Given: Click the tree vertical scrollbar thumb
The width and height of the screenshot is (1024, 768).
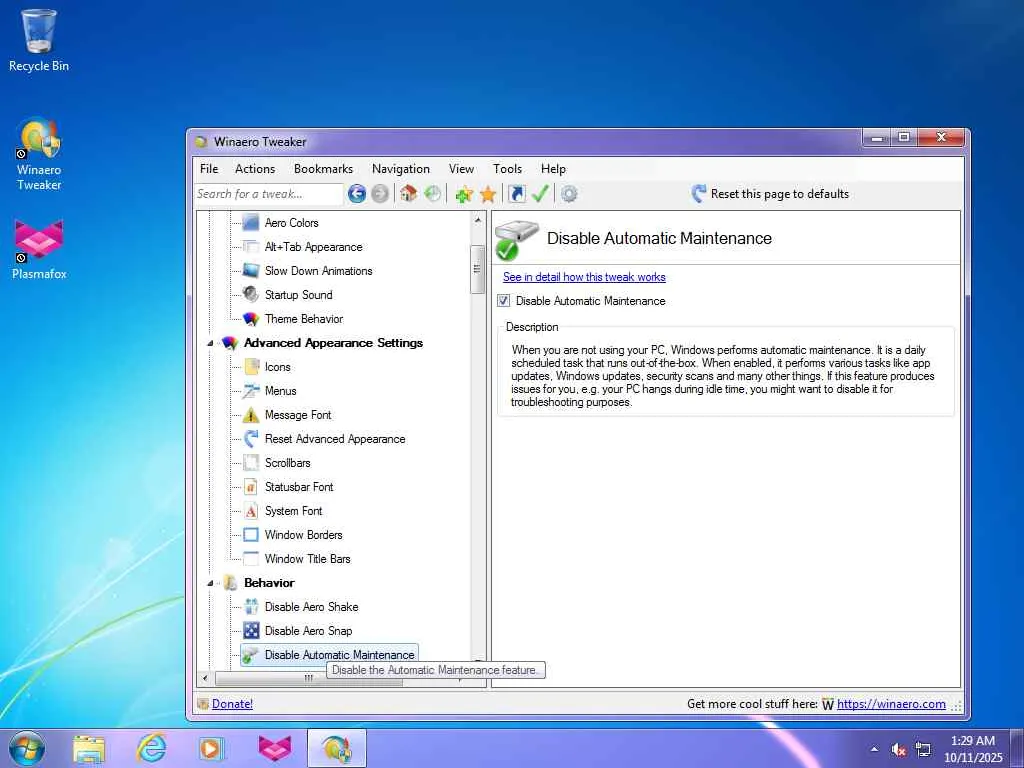Looking at the screenshot, I should (477, 269).
